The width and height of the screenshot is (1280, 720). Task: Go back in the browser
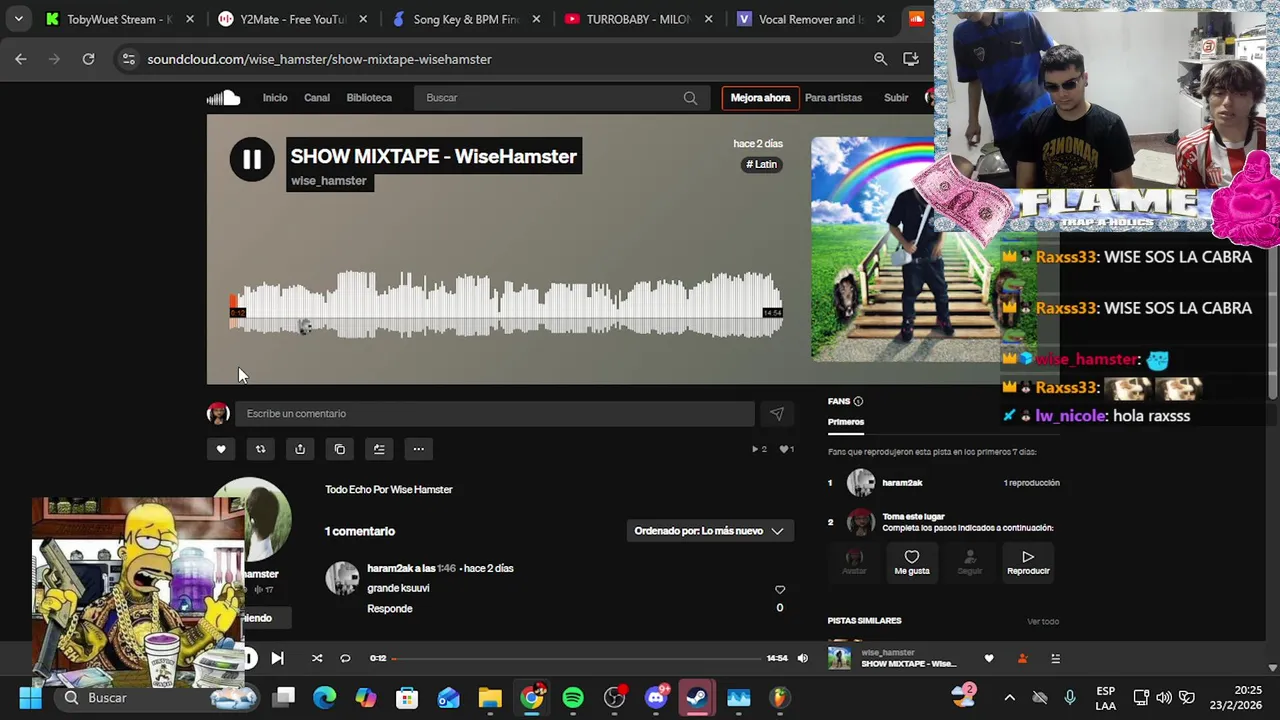21,59
